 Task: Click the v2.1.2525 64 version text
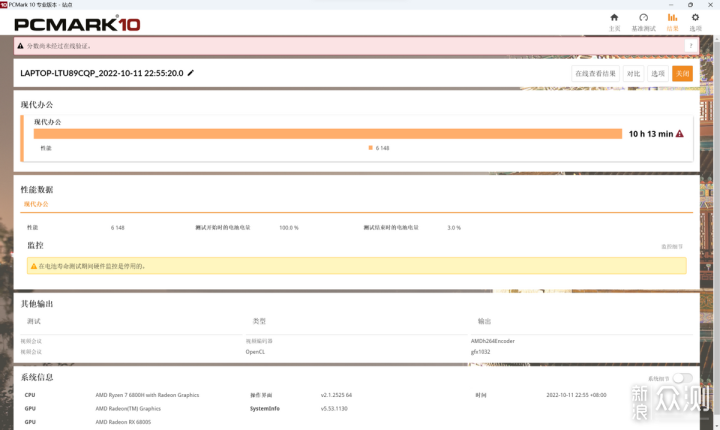click(x=336, y=395)
